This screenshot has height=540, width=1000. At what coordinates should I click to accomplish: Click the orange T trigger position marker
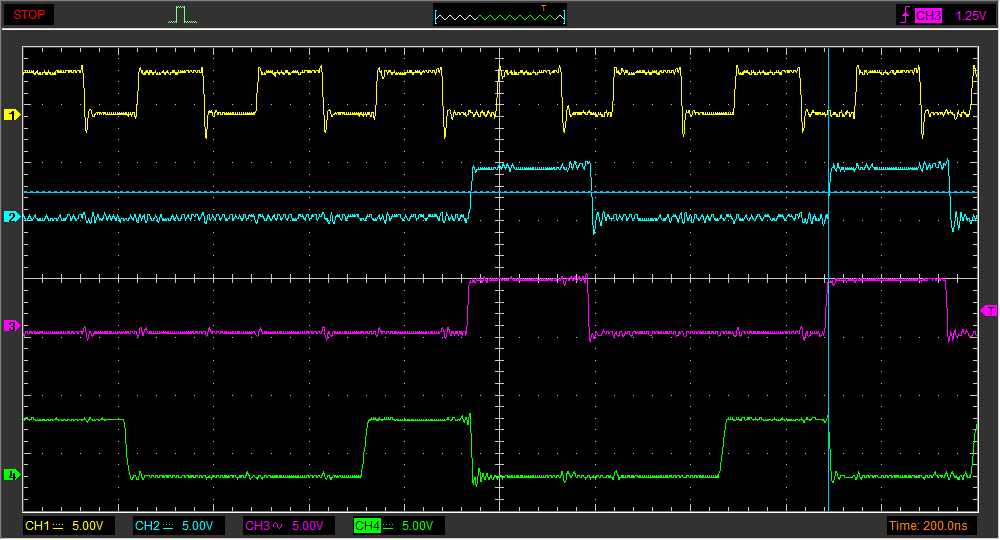click(x=544, y=8)
